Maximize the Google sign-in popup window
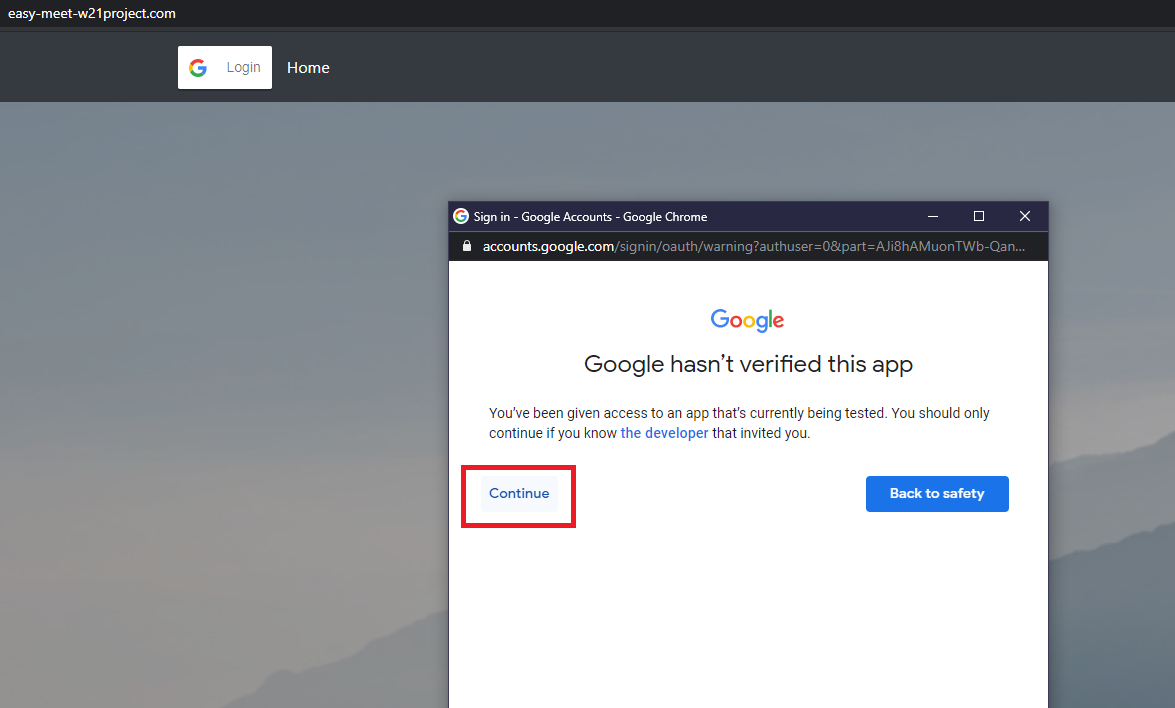Screen dimensions: 1175x708 [978, 216]
